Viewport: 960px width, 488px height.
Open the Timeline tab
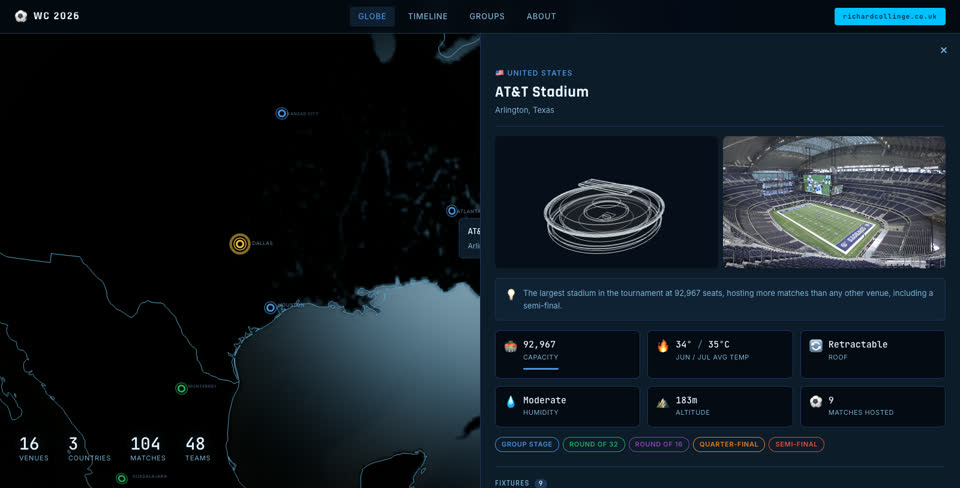tap(427, 17)
